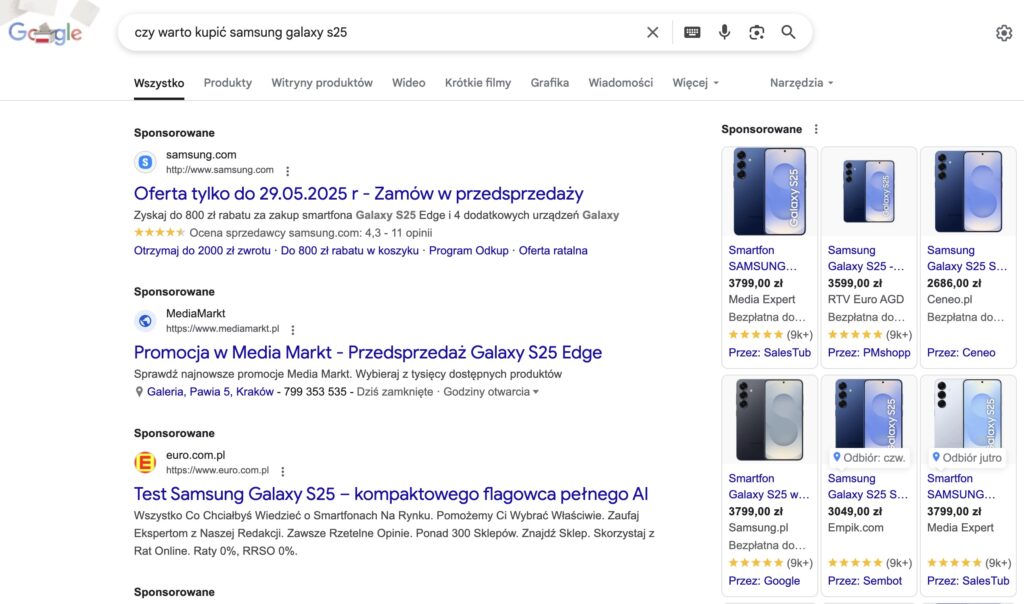This screenshot has width=1024, height=604.
Task: Open the Krótkie filmy tab
Action: [478, 83]
